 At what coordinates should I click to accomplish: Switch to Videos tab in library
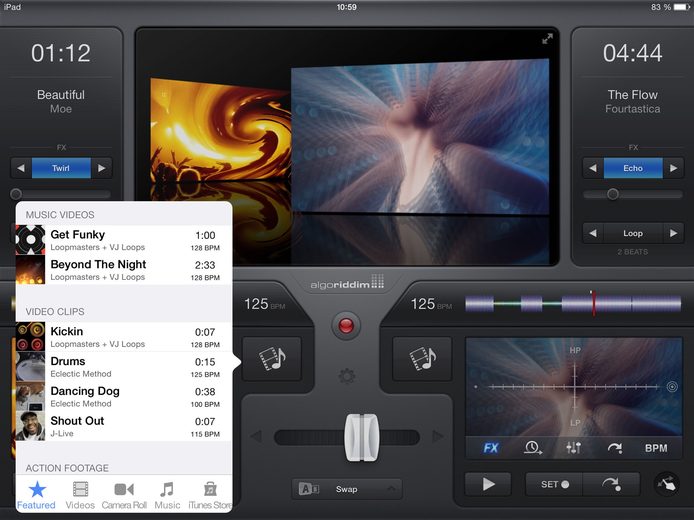pos(80,496)
